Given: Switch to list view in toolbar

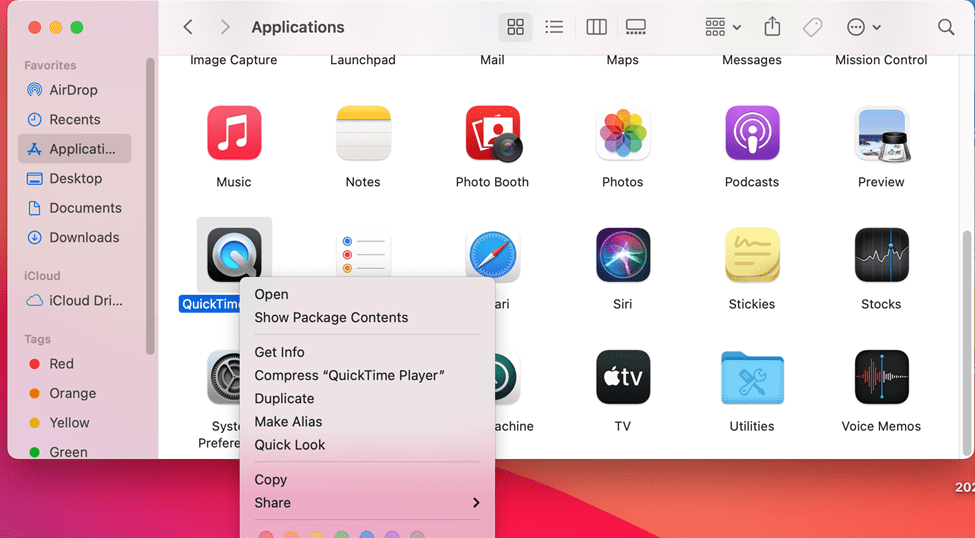Looking at the screenshot, I should [554, 27].
